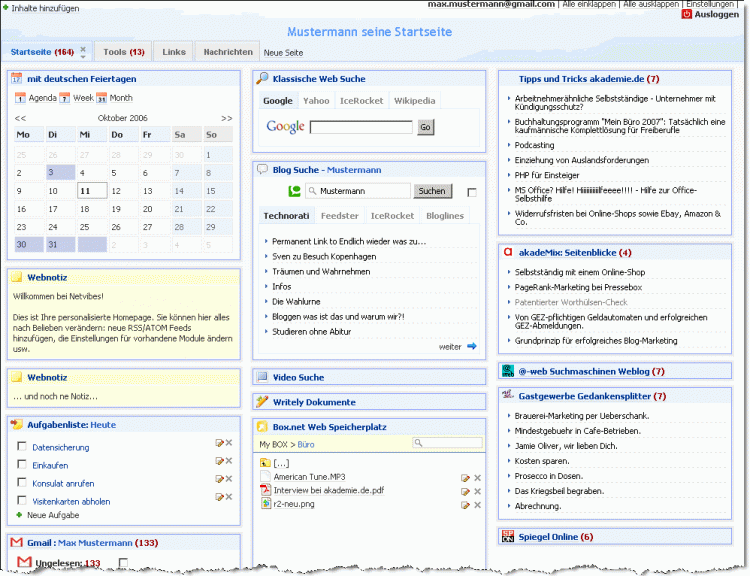Click the Box.net search input field
Image resolution: width=750 pixels, height=576 pixels.
coord(450,443)
